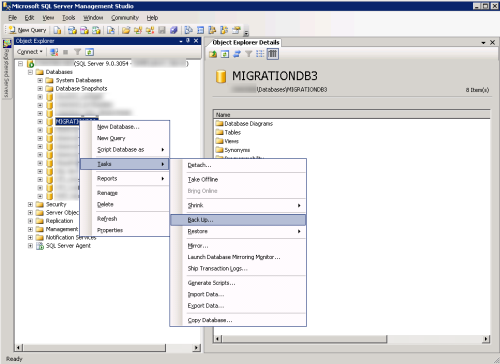The image size is (500, 364).
Task: Select Import Data... menu entry
Action: (238, 294)
